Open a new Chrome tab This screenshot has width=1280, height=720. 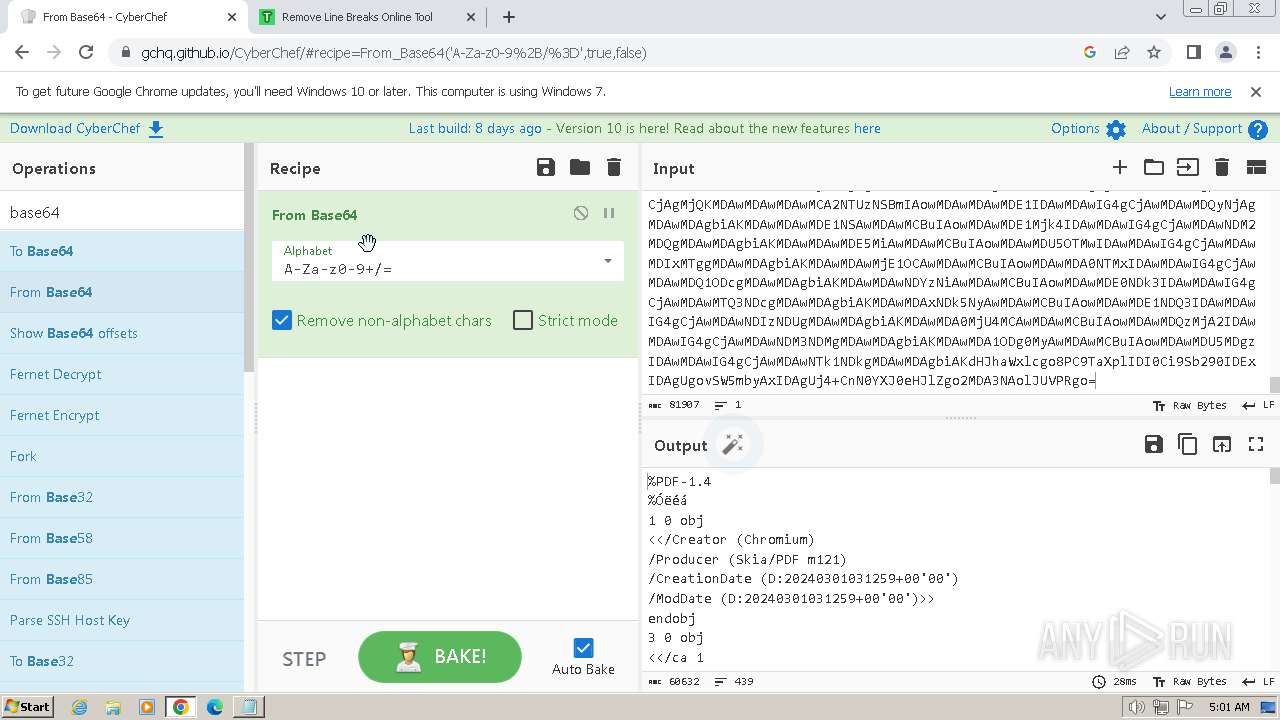(509, 17)
